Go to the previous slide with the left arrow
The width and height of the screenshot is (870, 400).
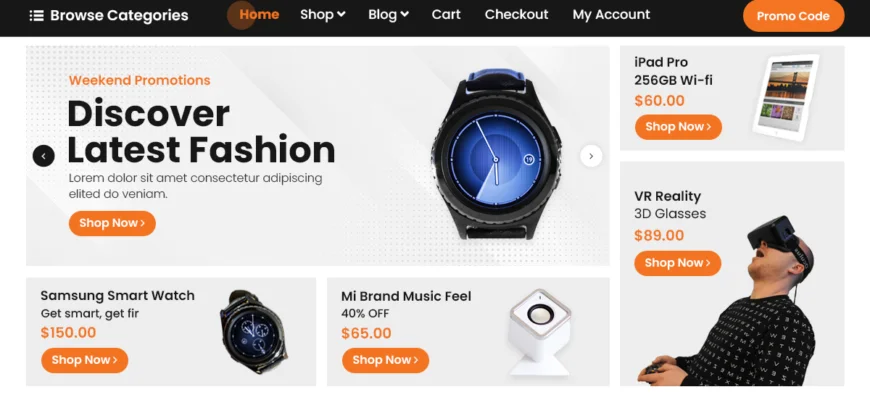click(x=44, y=156)
